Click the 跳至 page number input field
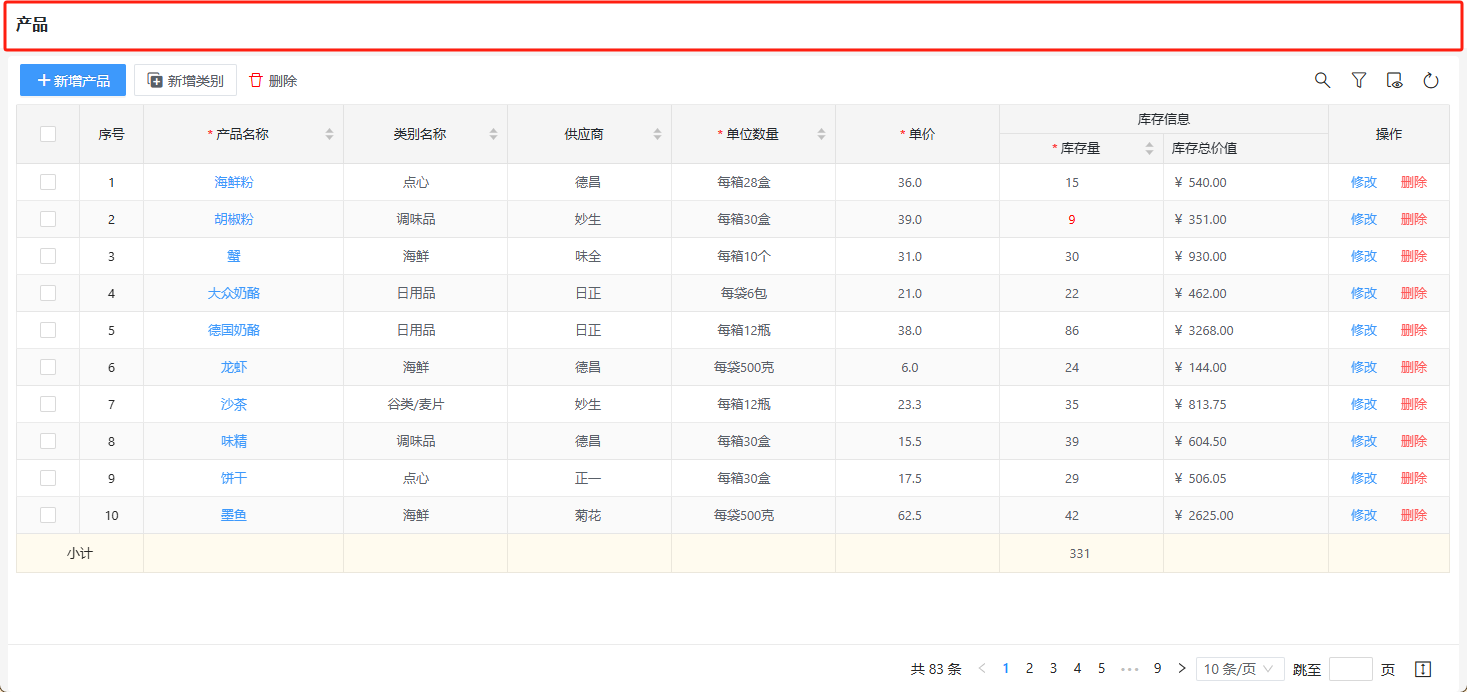 click(x=1350, y=669)
